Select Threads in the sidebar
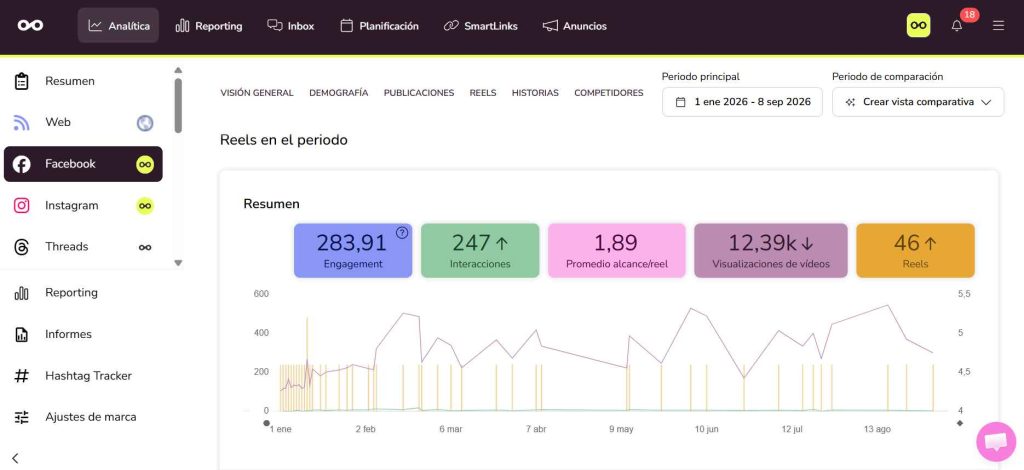 [x=83, y=247]
